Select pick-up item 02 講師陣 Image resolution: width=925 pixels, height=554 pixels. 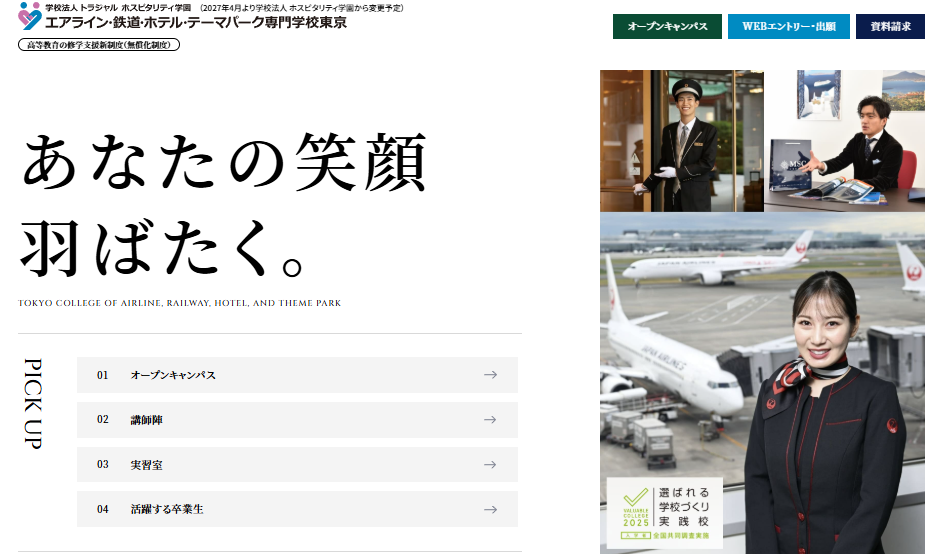click(297, 419)
